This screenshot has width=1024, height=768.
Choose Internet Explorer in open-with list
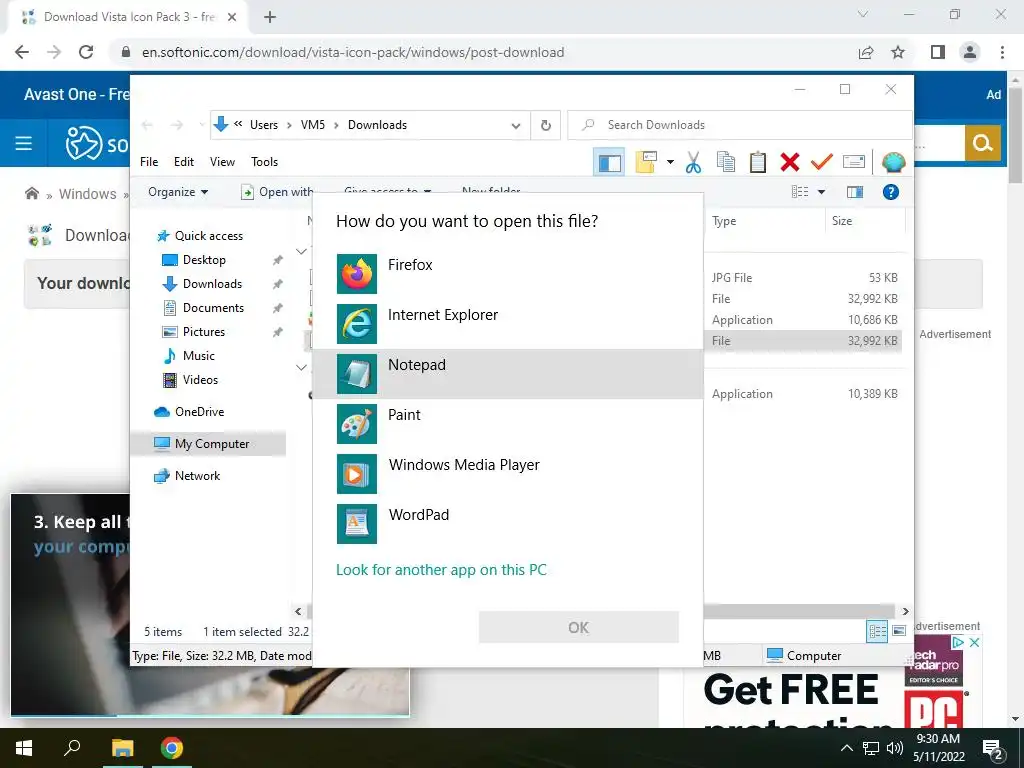508,324
